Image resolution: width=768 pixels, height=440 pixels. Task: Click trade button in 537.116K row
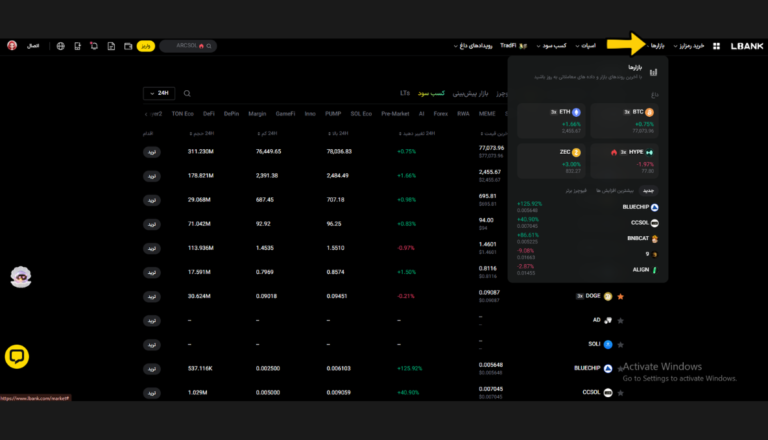[152, 369]
